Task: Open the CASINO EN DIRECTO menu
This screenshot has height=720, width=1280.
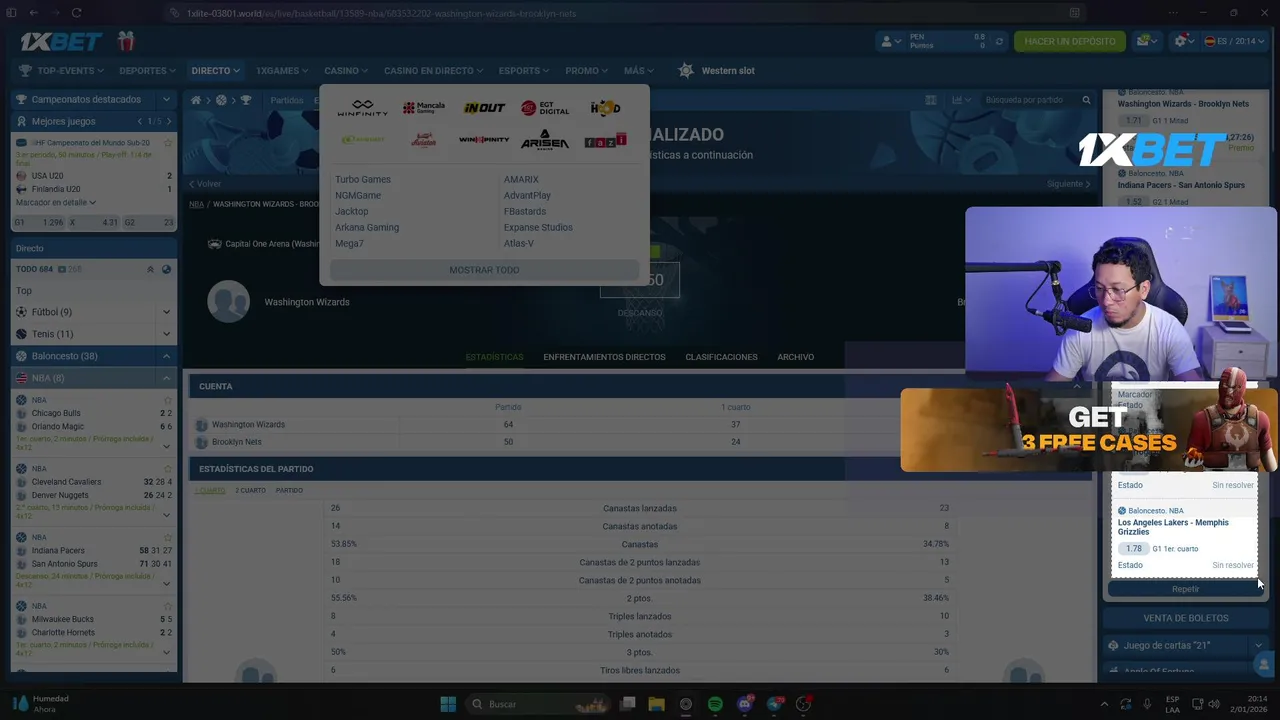Action: pyautogui.click(x=433, y=71)
